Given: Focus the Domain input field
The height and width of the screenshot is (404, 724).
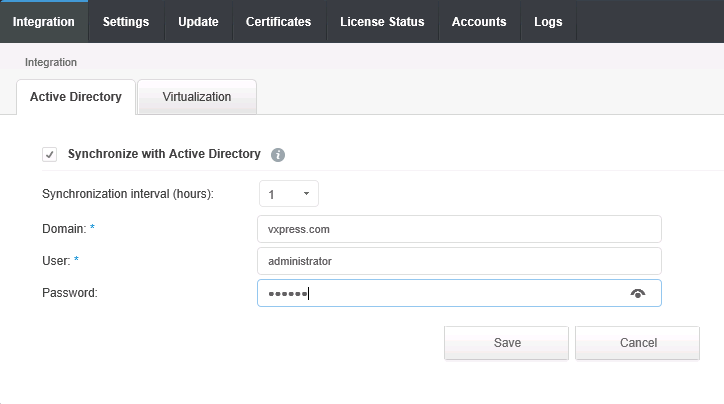Looking at the screenshot, I should pos(459,229).
